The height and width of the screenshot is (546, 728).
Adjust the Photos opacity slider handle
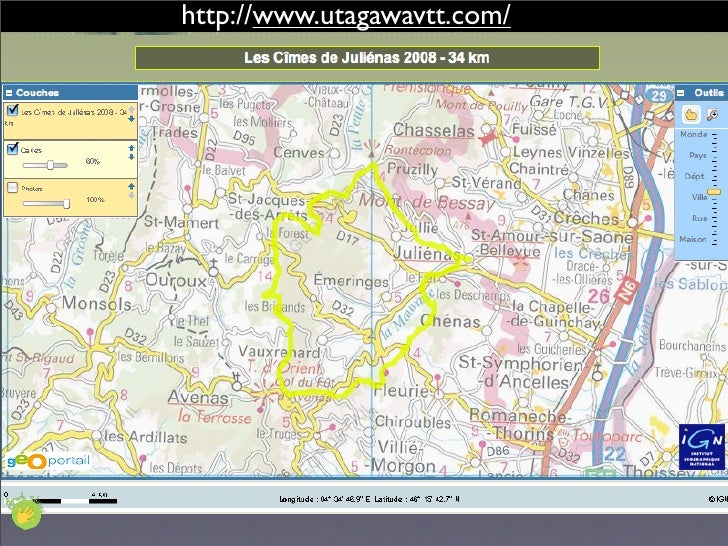[x=66, y=203]
